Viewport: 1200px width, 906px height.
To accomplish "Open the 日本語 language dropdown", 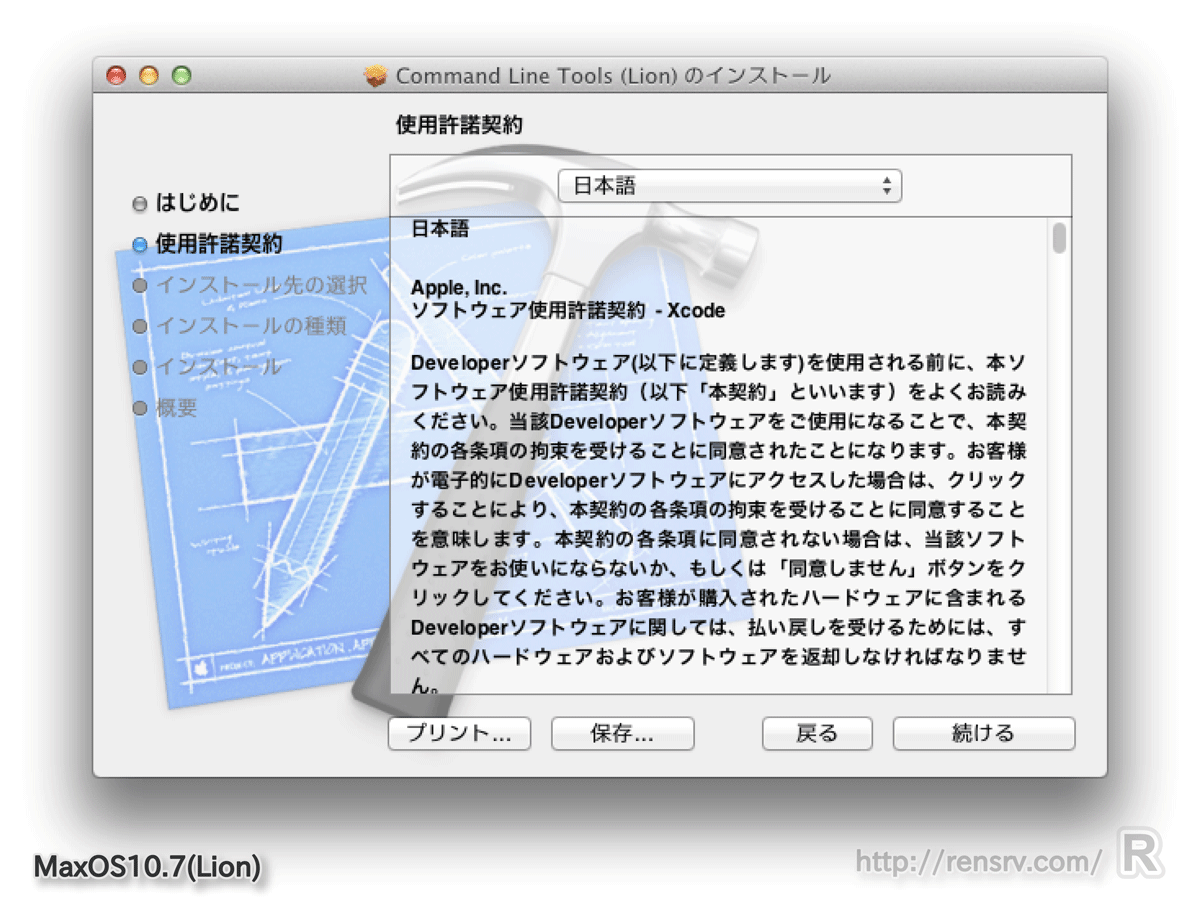I will point(729,186).
